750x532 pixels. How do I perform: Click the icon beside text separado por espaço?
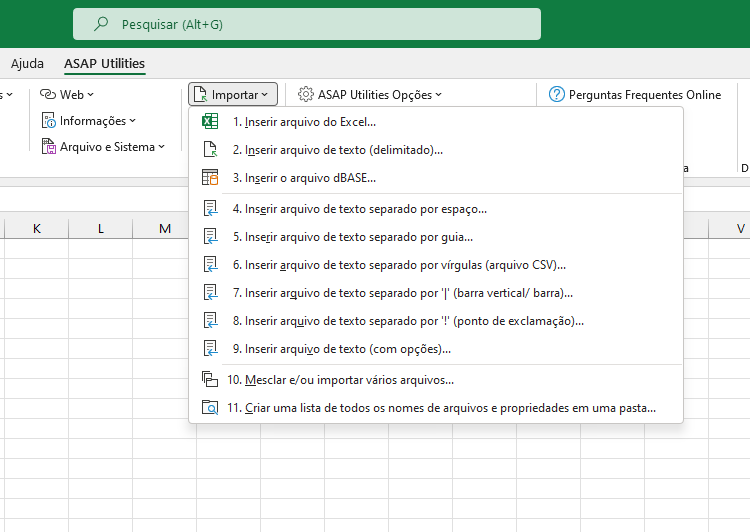click(210, 209)
